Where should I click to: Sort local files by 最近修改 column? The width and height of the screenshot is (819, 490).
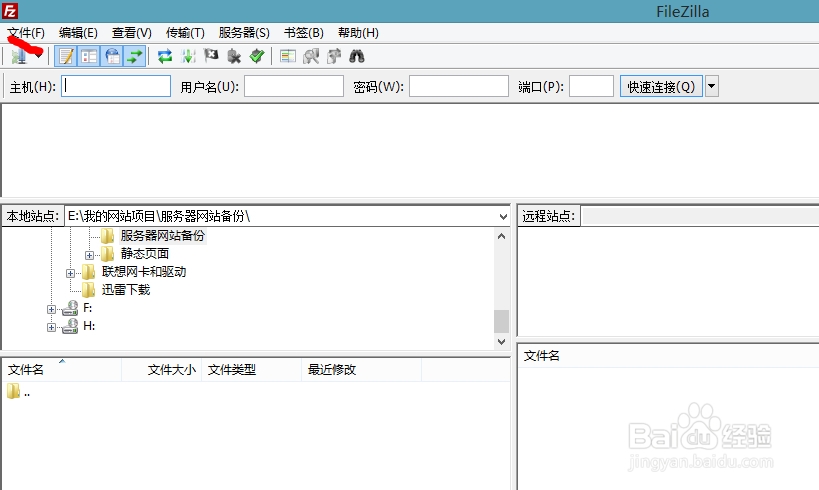pyautogui.click(x=361, y=370)
